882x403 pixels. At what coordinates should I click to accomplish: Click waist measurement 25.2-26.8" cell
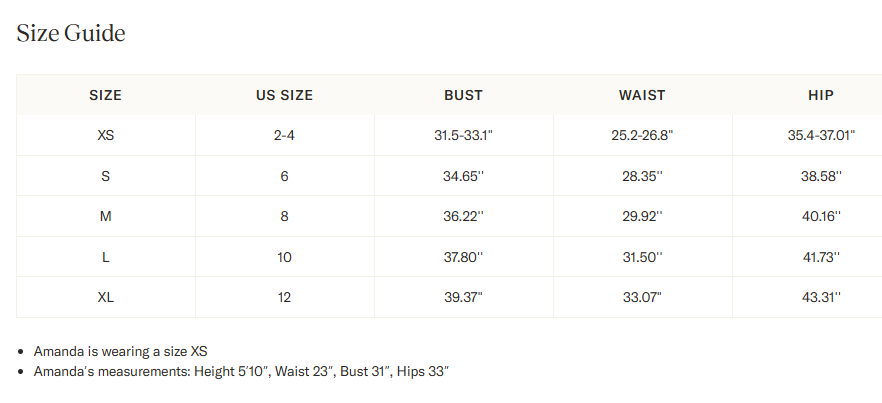tap(642, 135)
